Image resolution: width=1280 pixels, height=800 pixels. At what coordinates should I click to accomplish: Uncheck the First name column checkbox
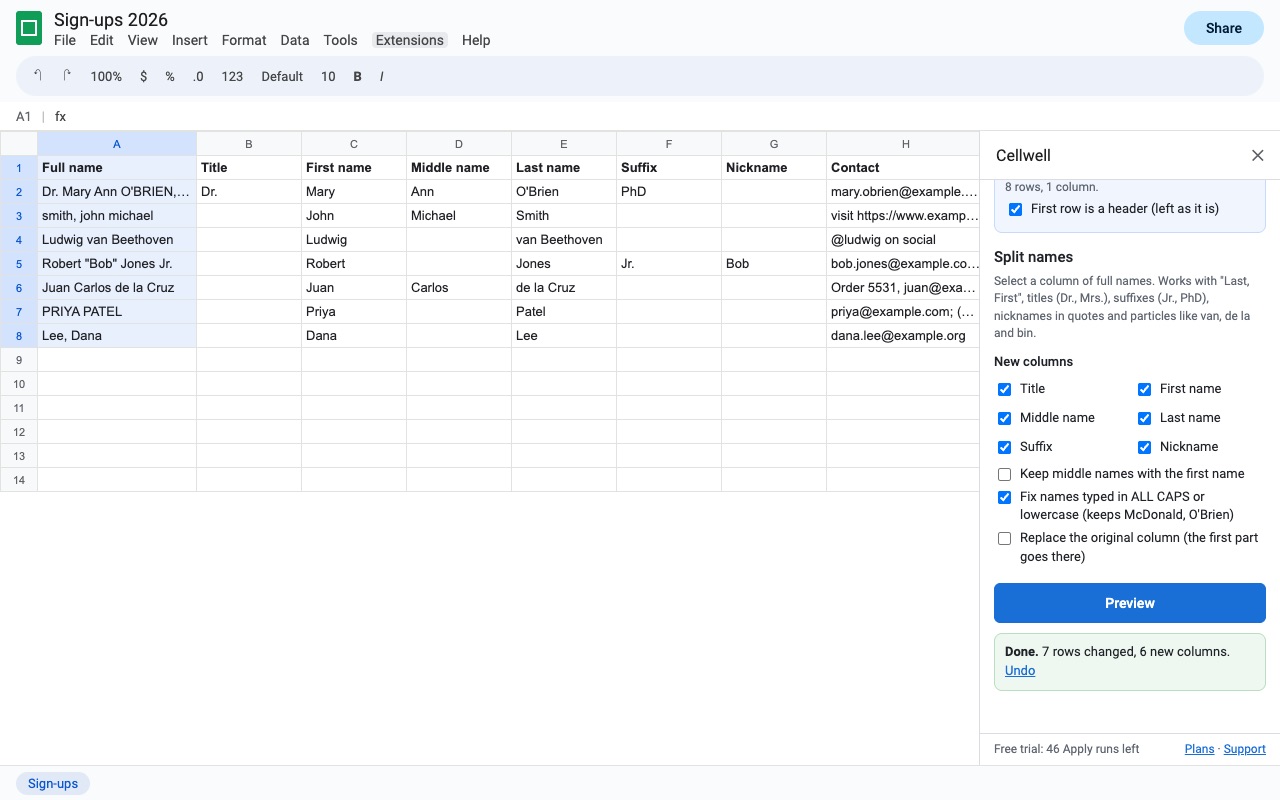tap(1144, 389)
